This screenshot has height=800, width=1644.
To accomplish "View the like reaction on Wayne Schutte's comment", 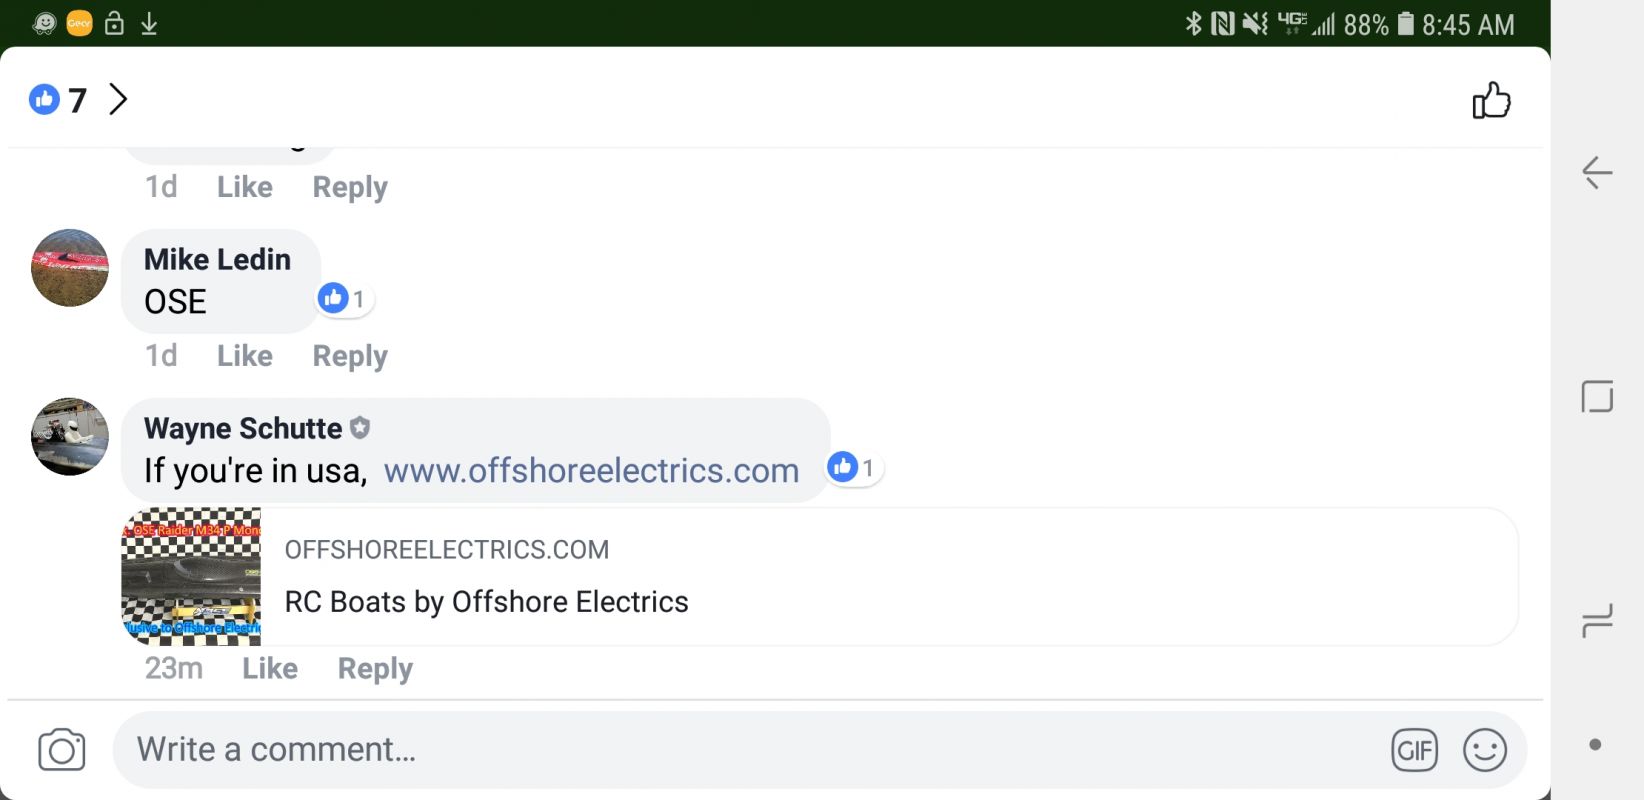I will pos(853,467).
